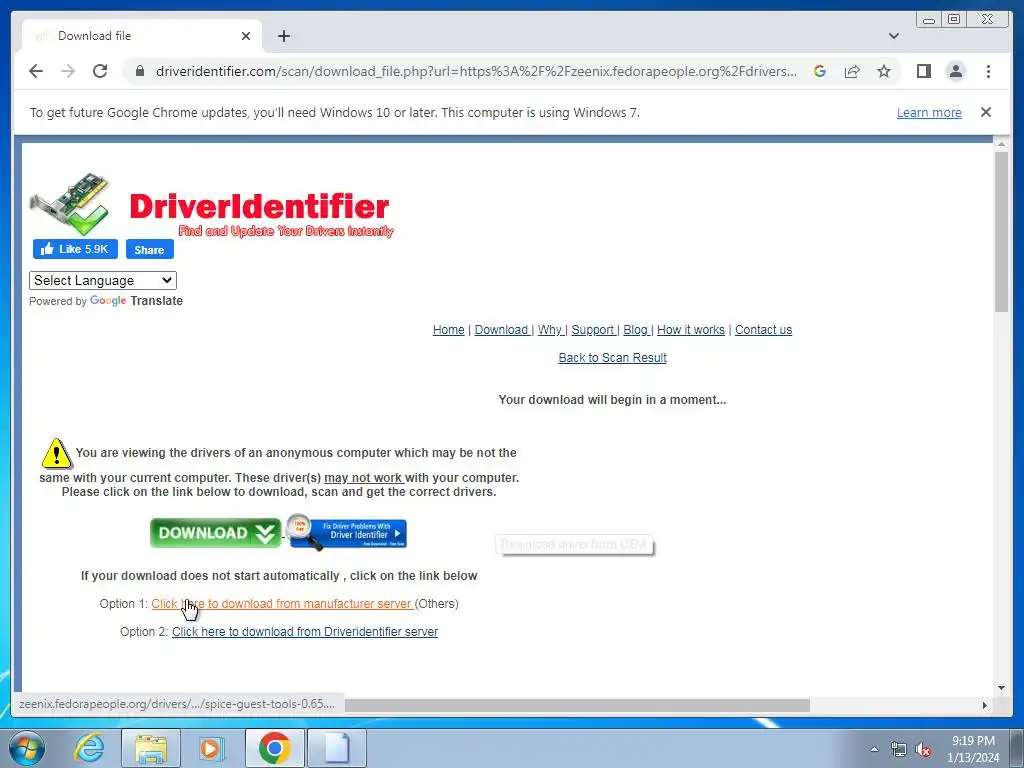Open Chrome side panel
Viewport: 1024px width, 768px height.
click(x=923, y=71)
